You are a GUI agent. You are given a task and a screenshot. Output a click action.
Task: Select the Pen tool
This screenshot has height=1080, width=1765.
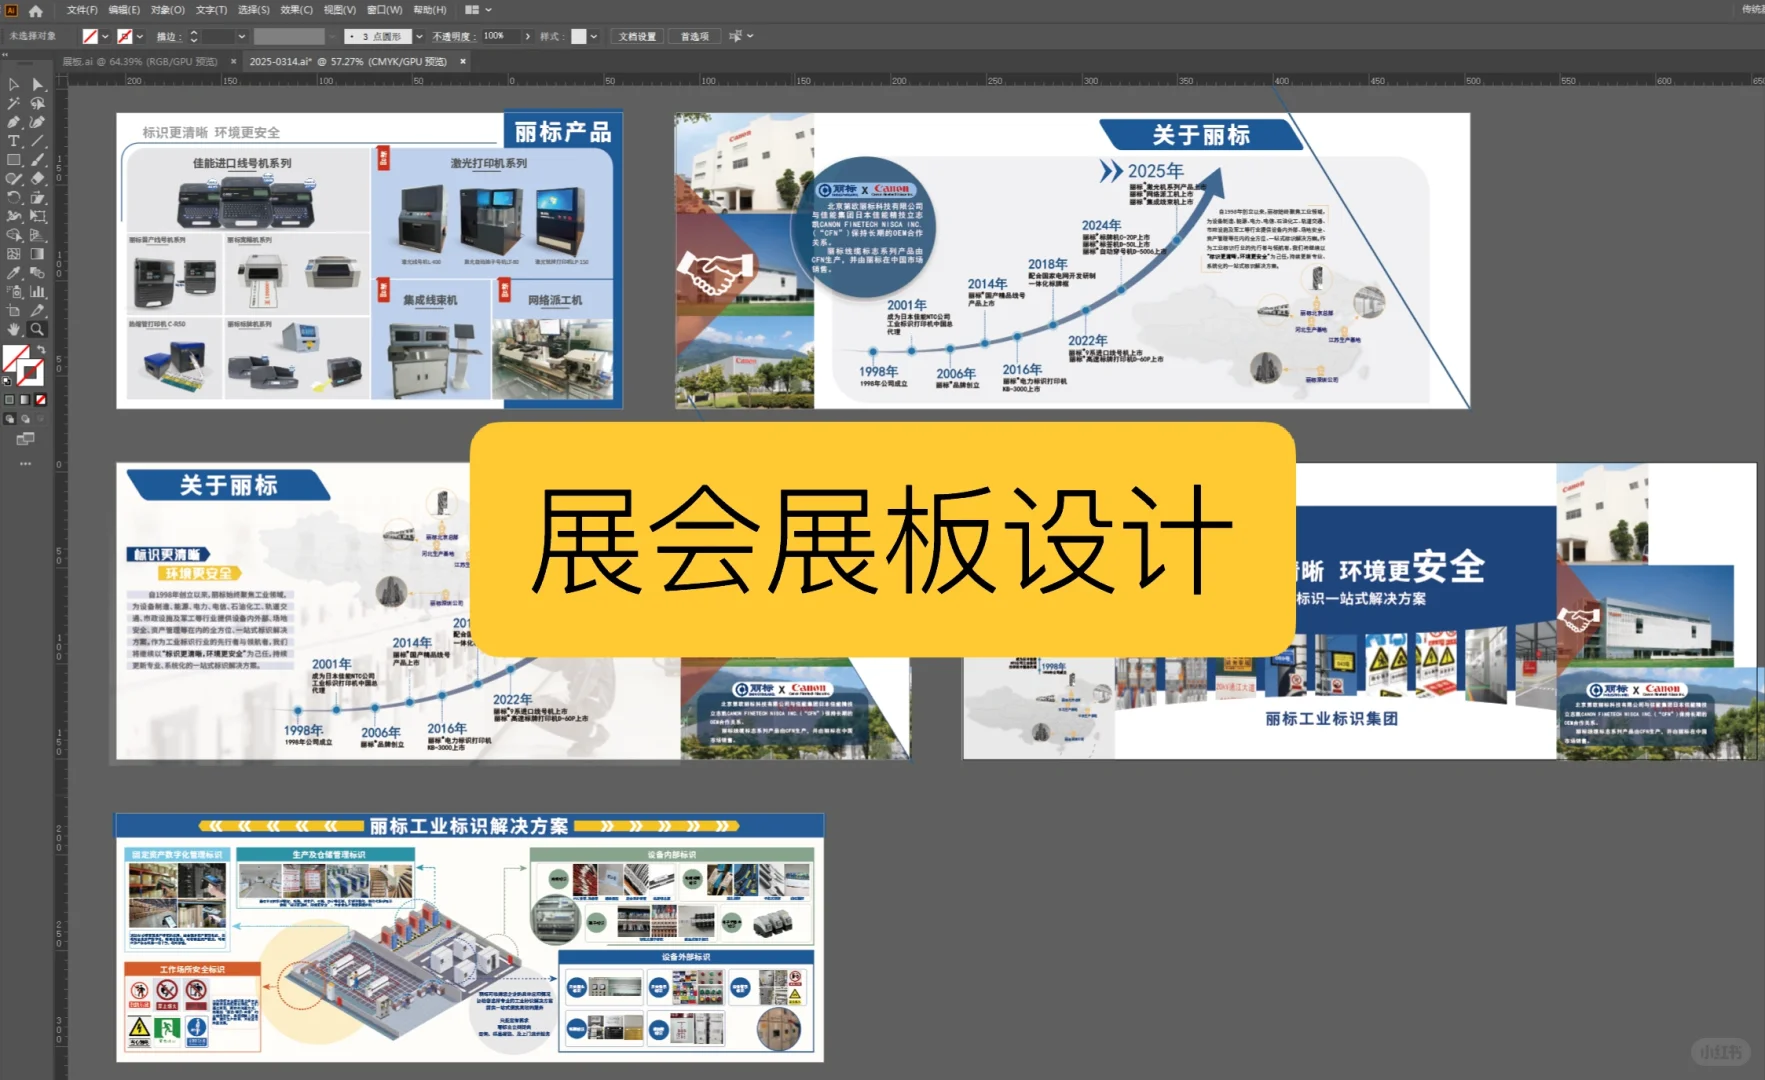coord(13,121)
